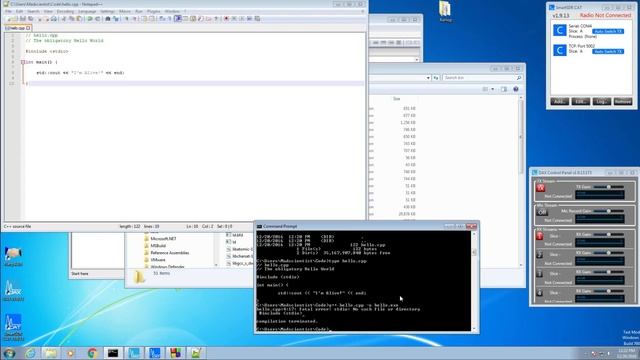Click the Find binoculars icon in Notepad++

(108, 19)
